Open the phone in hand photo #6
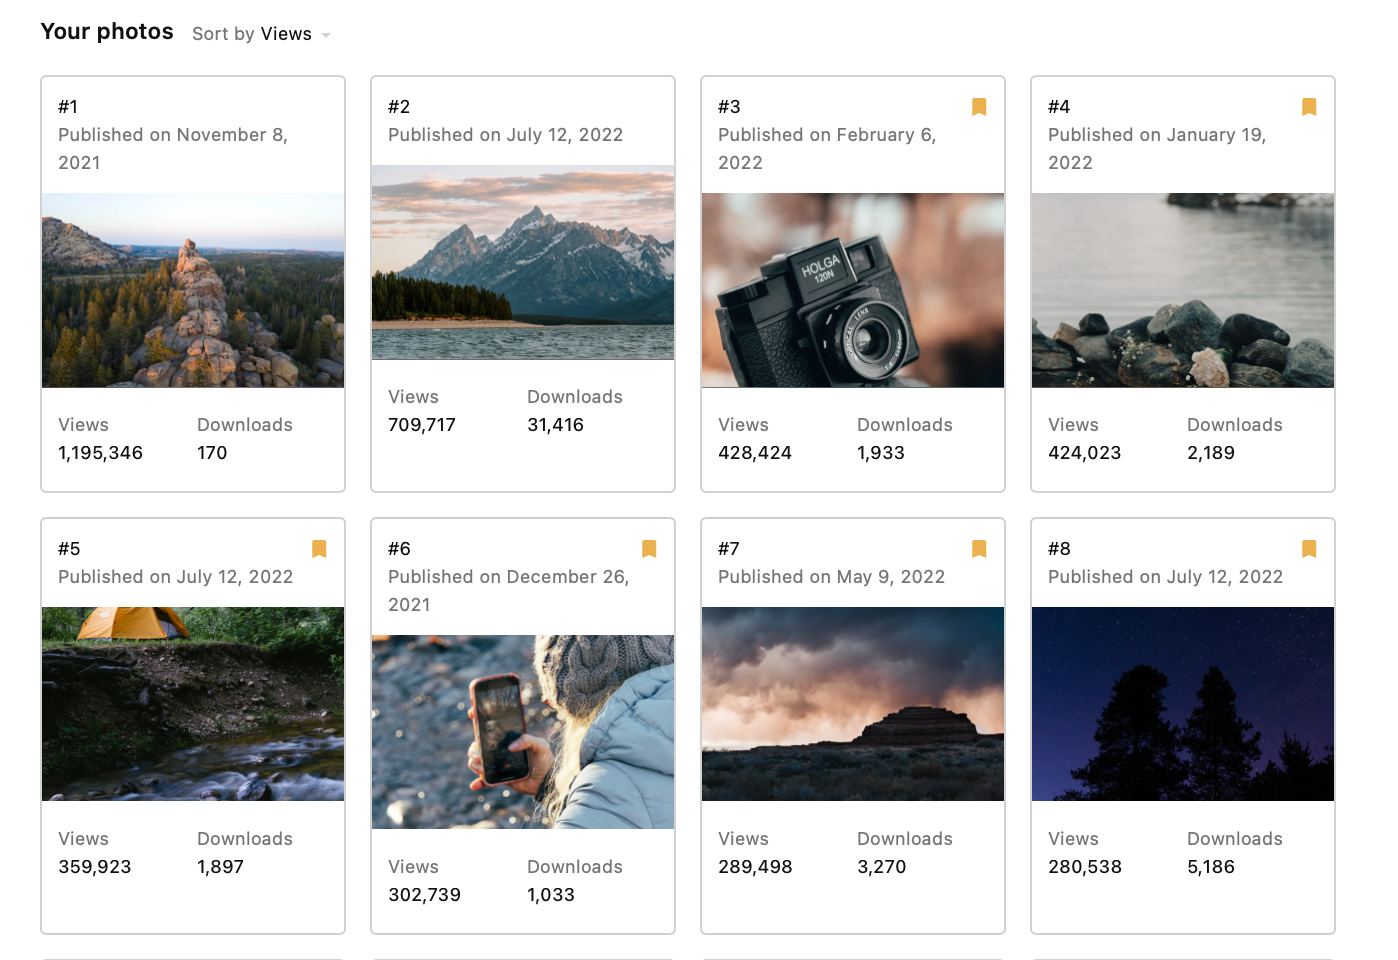 tap(523, 732)
